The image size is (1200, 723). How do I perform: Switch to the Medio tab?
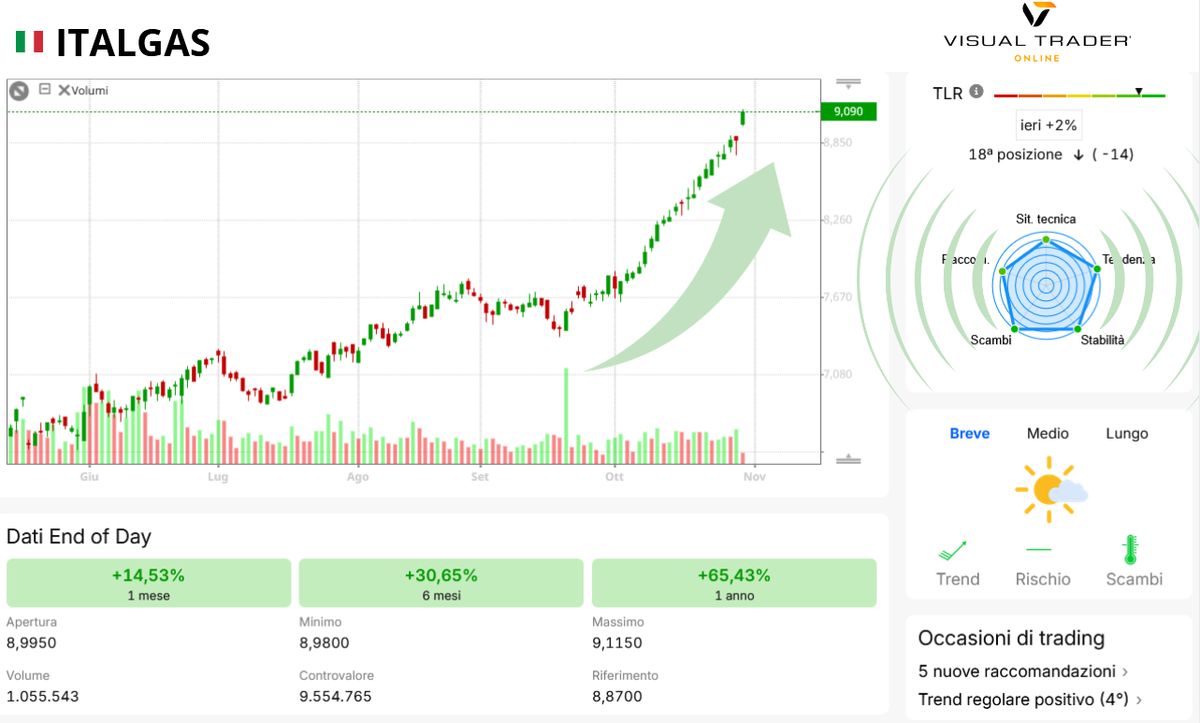[x=1047, y=433]
